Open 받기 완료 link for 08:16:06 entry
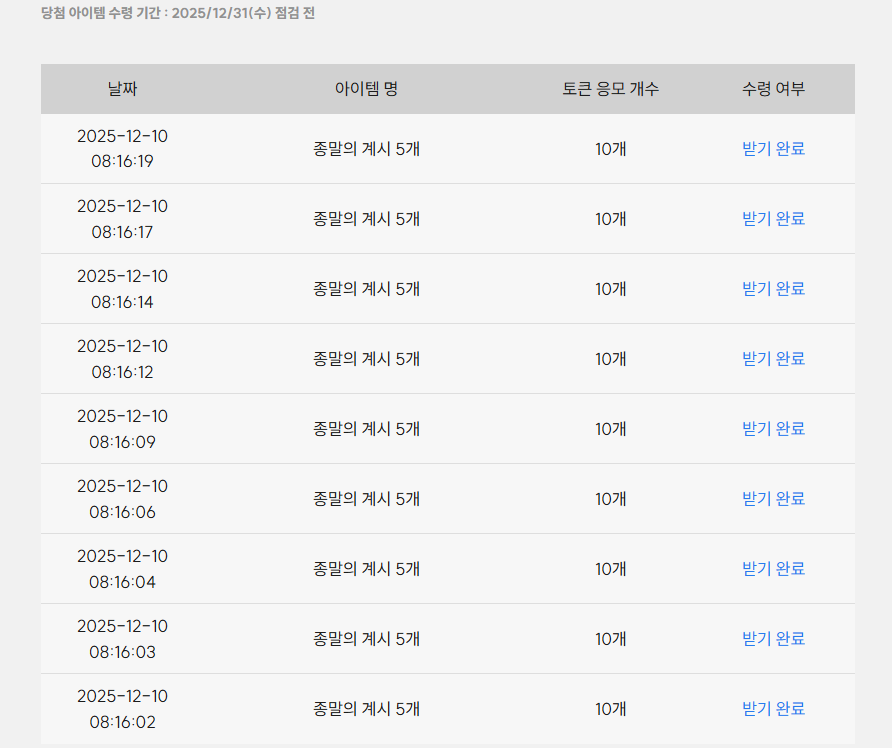This screenshot has width=892, height=748. click(773, 499)
